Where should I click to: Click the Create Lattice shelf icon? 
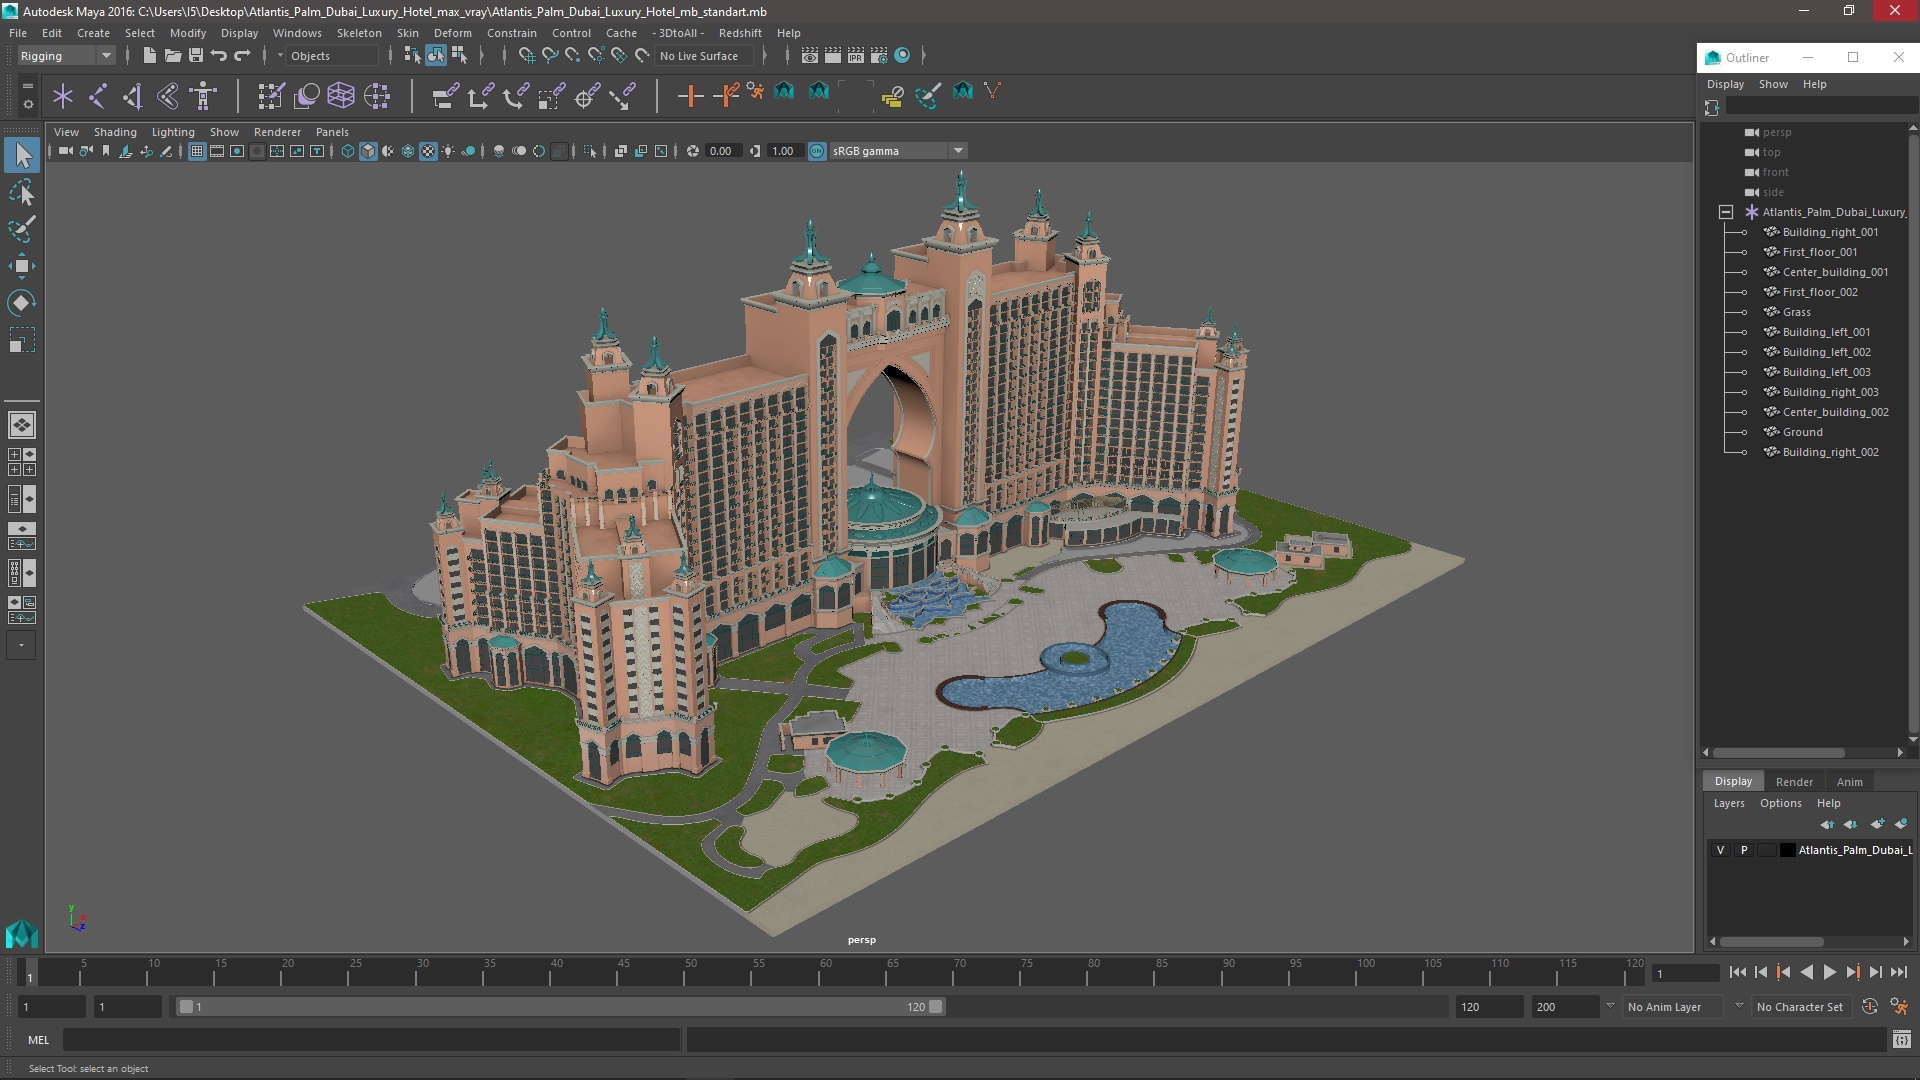click(341, 96)
